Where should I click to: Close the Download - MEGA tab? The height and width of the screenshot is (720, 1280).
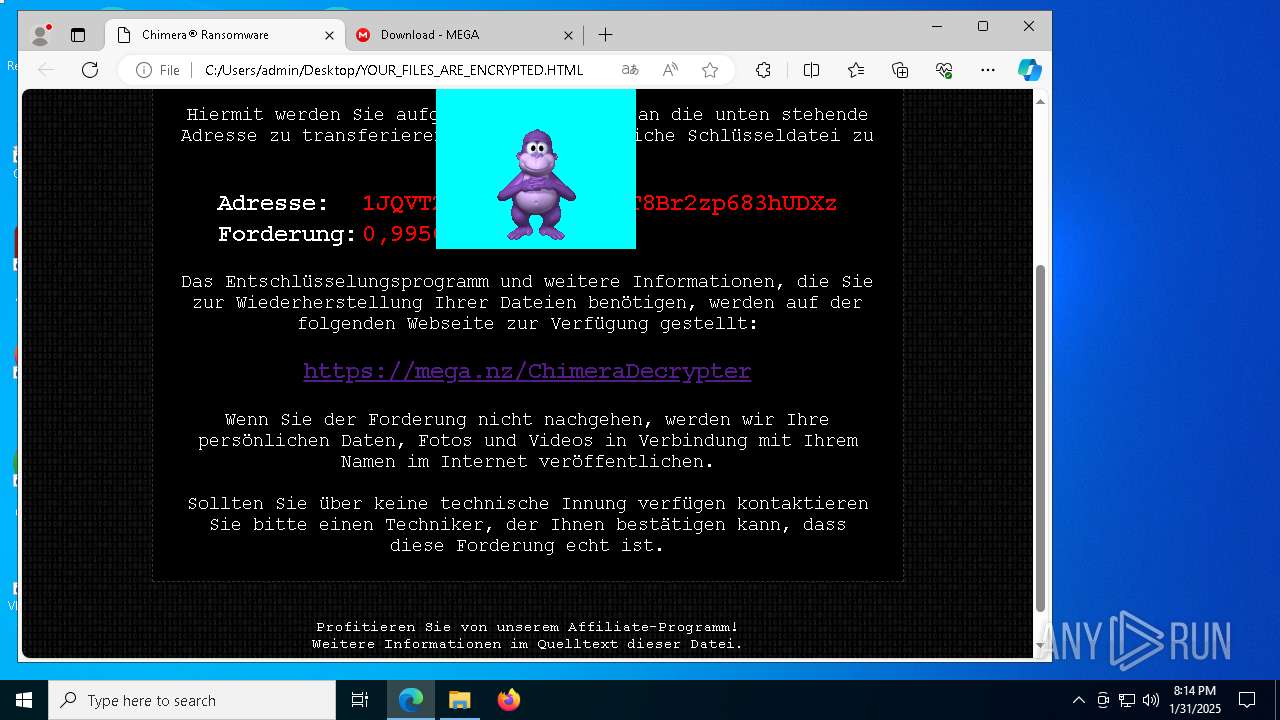(x=568, y=35)
